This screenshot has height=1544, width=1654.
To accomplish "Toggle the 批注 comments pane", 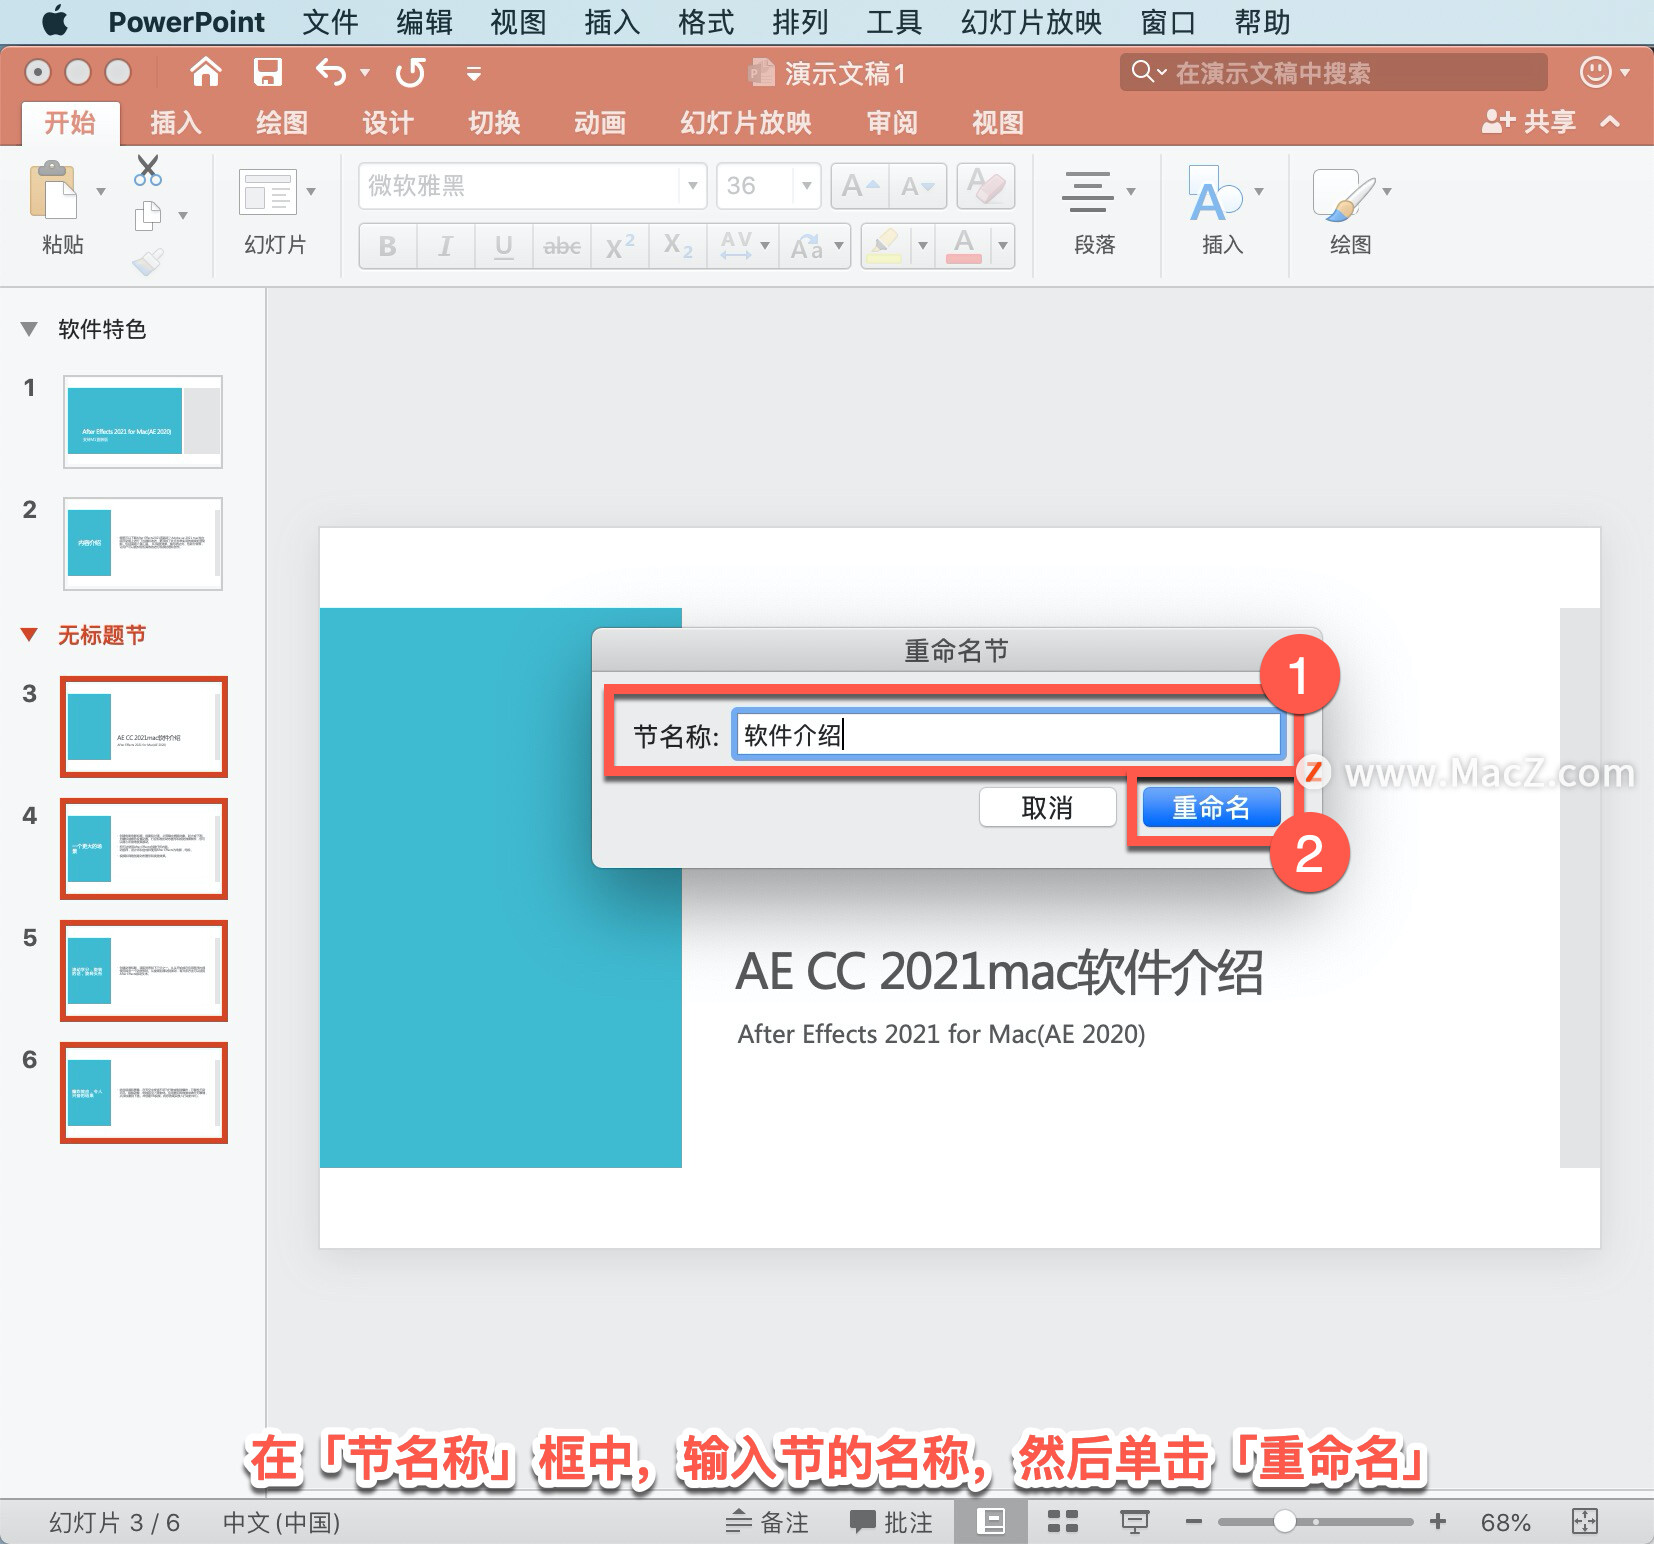I will click(890, 1522).
